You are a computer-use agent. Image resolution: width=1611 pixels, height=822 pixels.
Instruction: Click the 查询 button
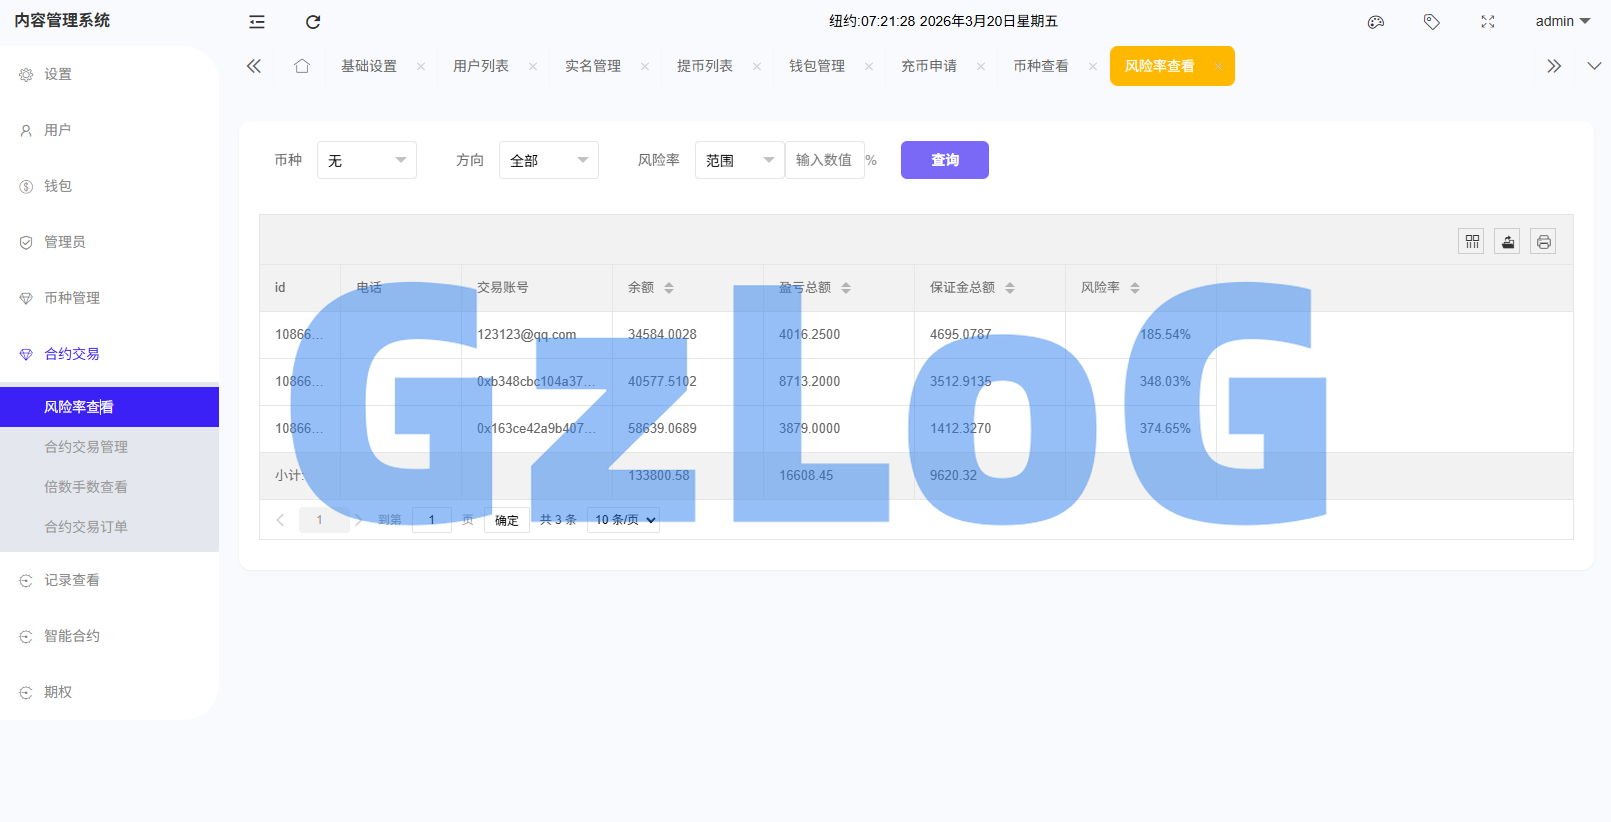[944, 160]
